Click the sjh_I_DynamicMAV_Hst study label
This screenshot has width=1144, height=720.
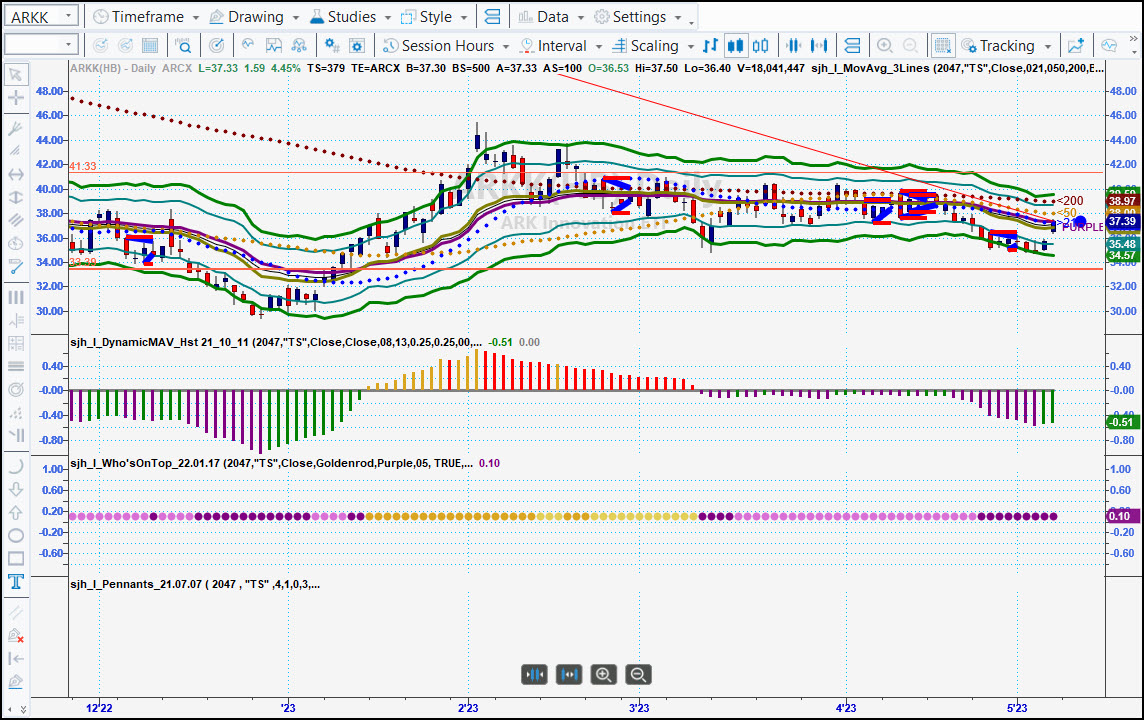point(276,342)
